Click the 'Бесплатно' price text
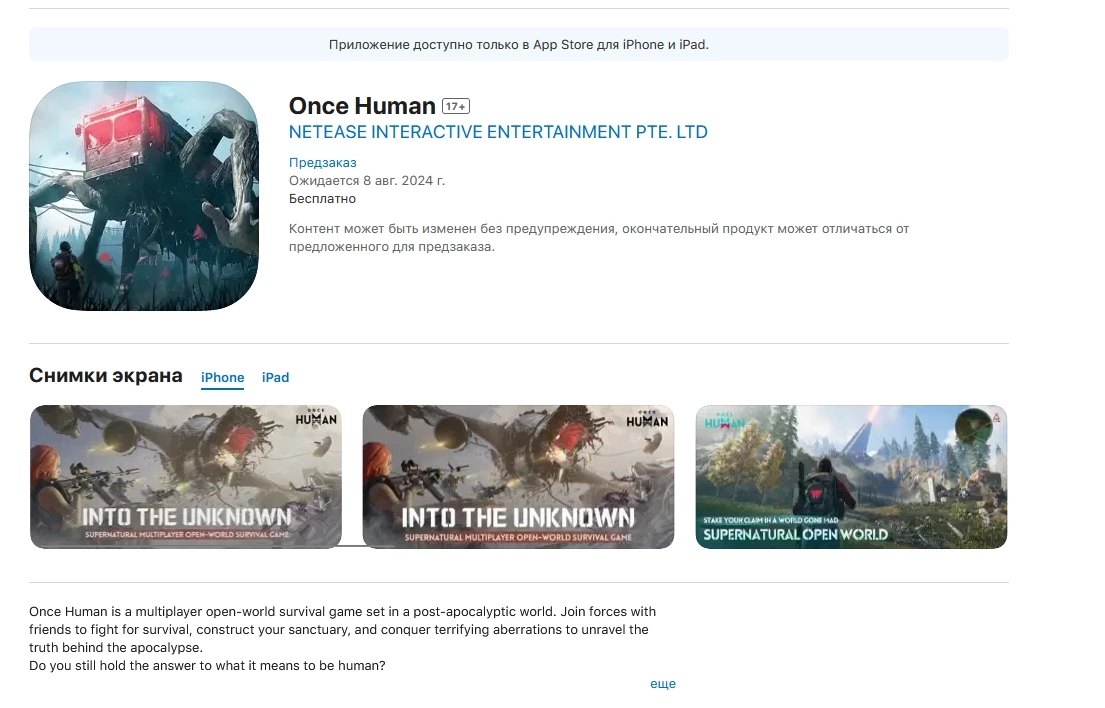Image resolution: width=1105 pixels, height=708 pixels. point(322,199)
